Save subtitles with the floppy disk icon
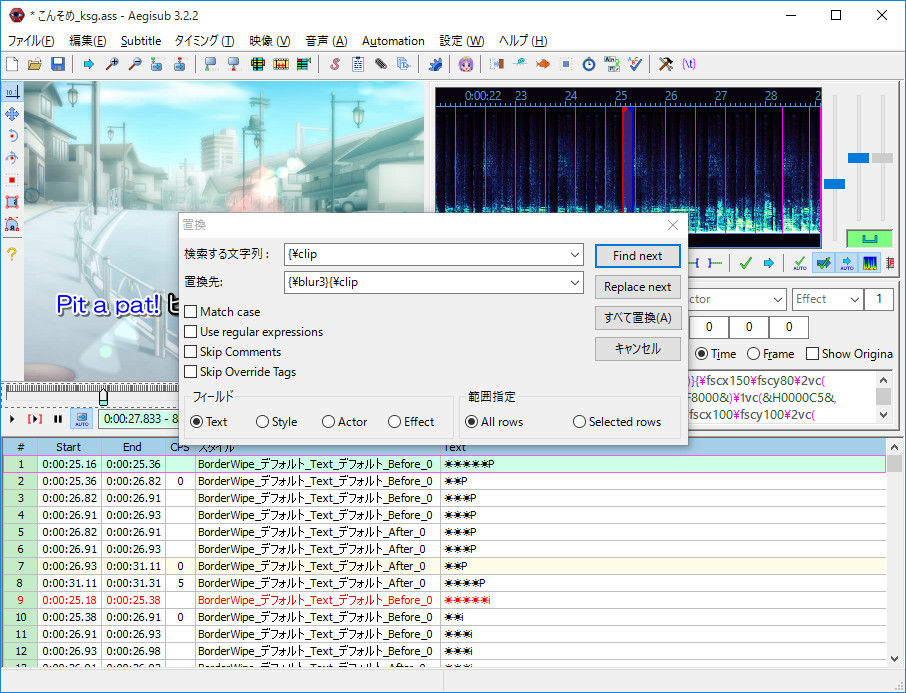 click(58, 64)
